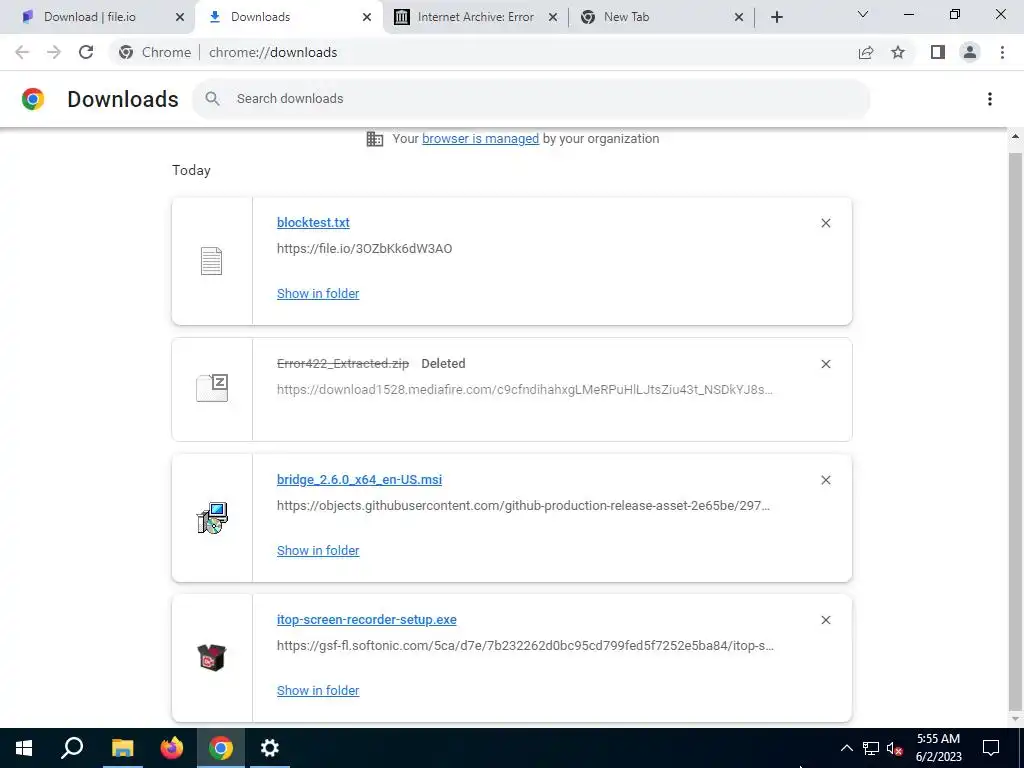Remove itop-screen-recorder-setup.exe from the list
1024x768 pixels.
825,620
